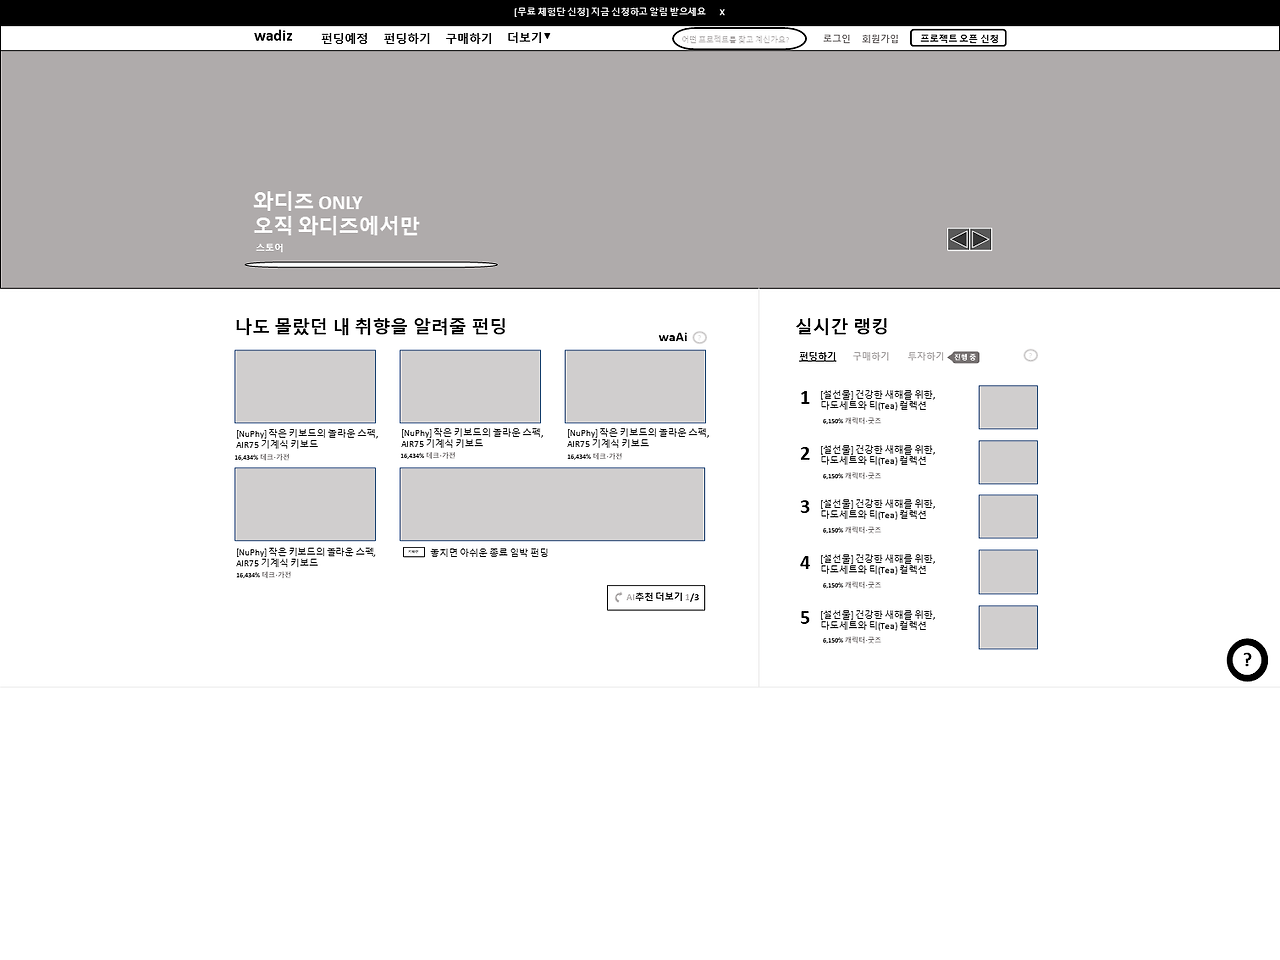Screen dimensions: 1280x960
Task: Open the 더보기 dropdown in the navigation
Action: click(x=527, y=37)
